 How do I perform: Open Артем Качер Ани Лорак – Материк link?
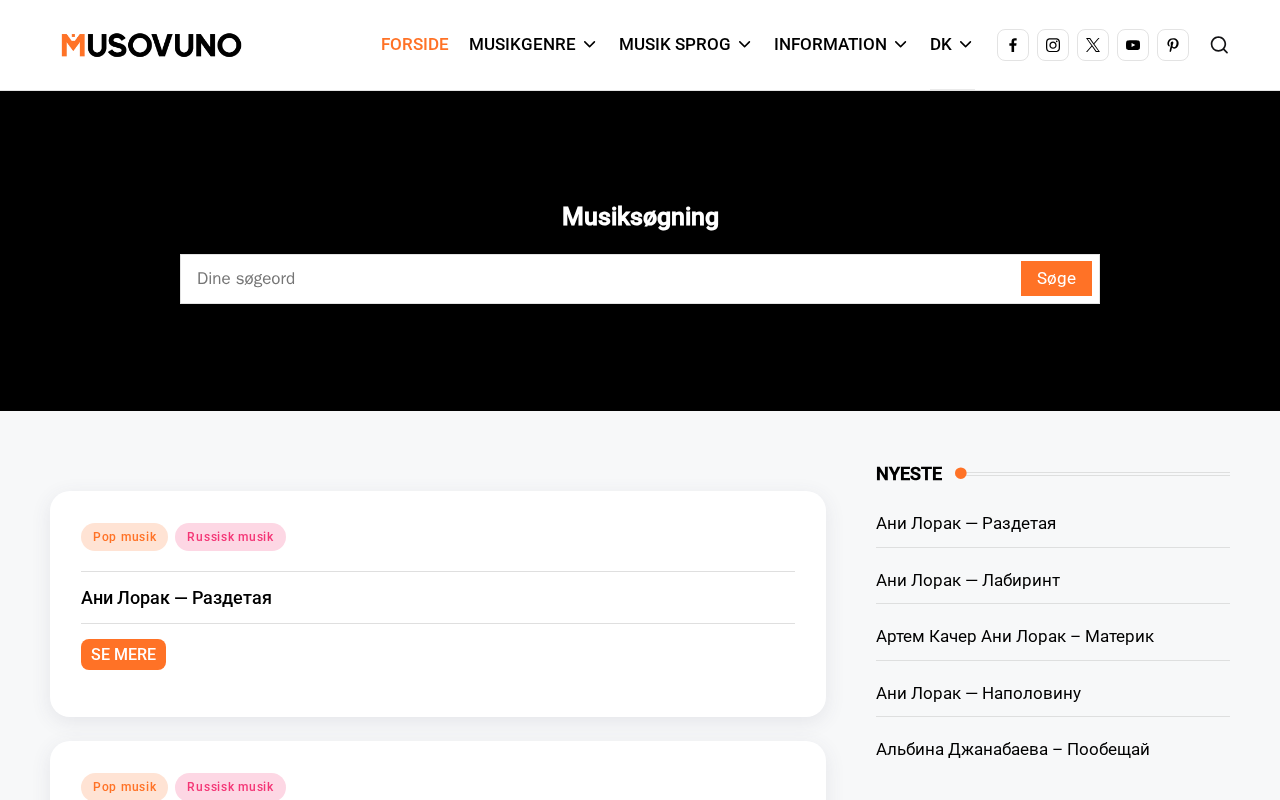(x=1015, y=636)
